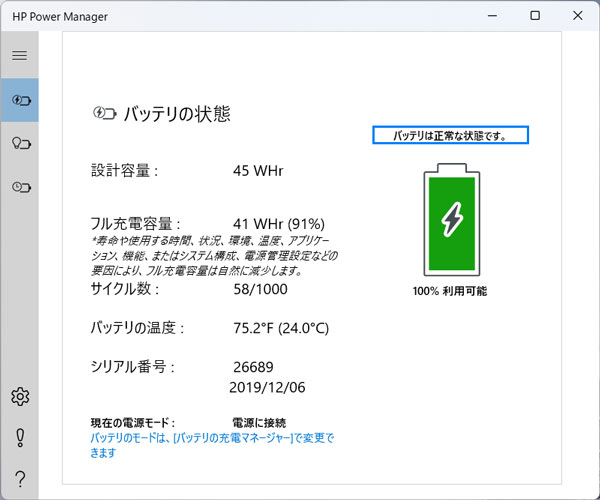Click the 75.2°F (24.0°C) temperature value
Screen dimensions: 600x500
(281, 328)
